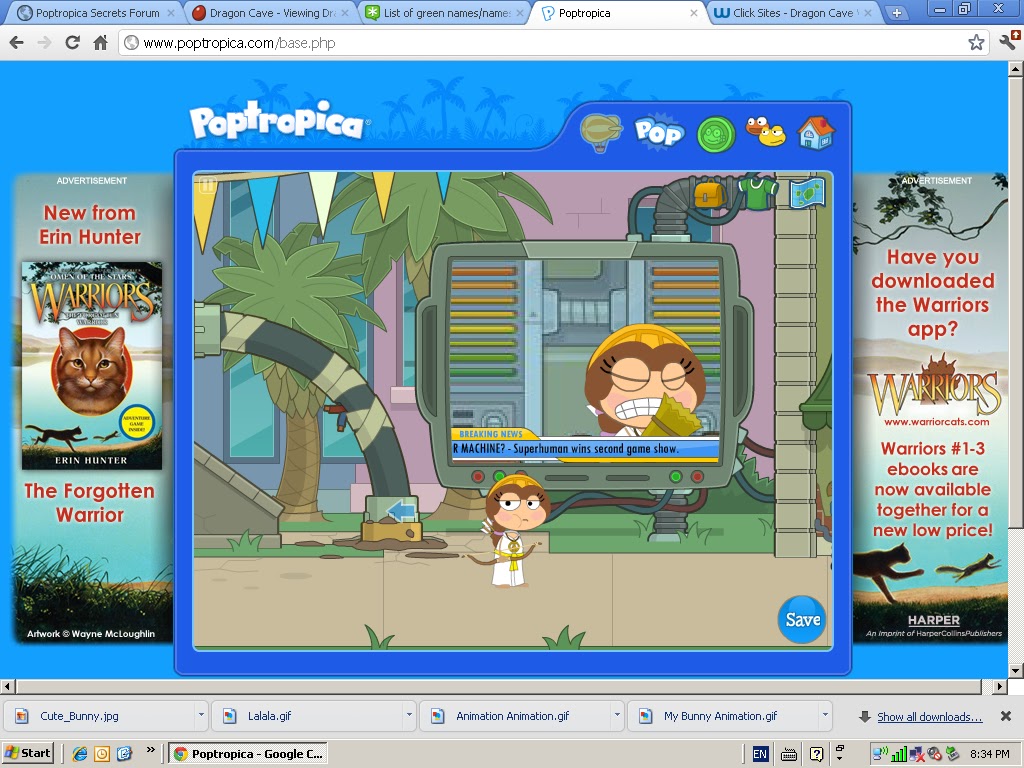Click the blue left arrow sign
This screenshot has height=768, width=1024.
click(x=400, y=511)
